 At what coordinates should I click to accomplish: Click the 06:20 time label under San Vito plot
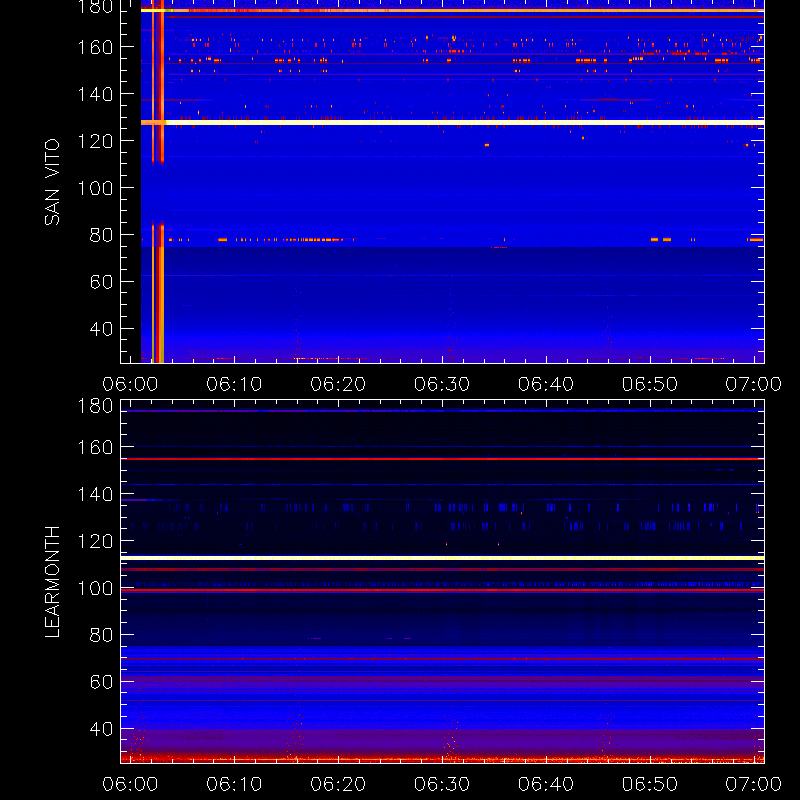click(x=338, y=384)
